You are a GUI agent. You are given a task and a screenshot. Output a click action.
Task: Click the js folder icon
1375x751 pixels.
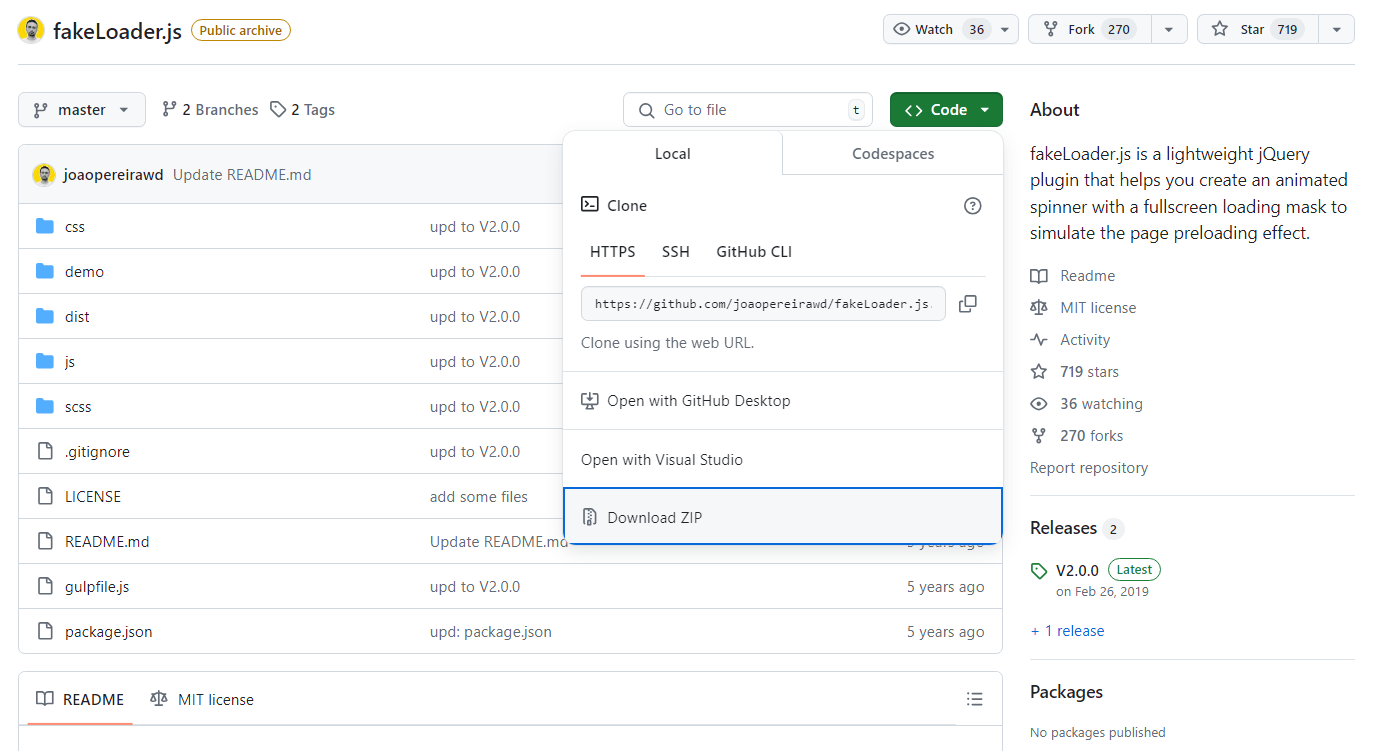44,361
